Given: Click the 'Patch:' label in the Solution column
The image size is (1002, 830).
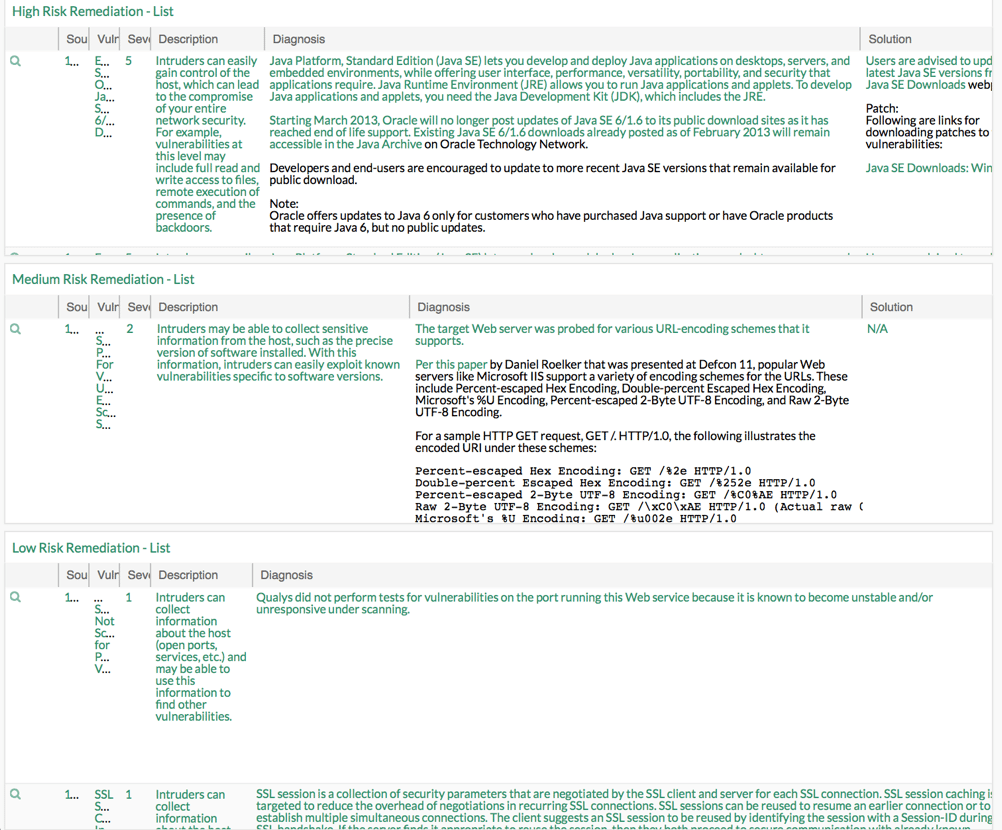Looking at the screenshot, I should click(882, 109).
